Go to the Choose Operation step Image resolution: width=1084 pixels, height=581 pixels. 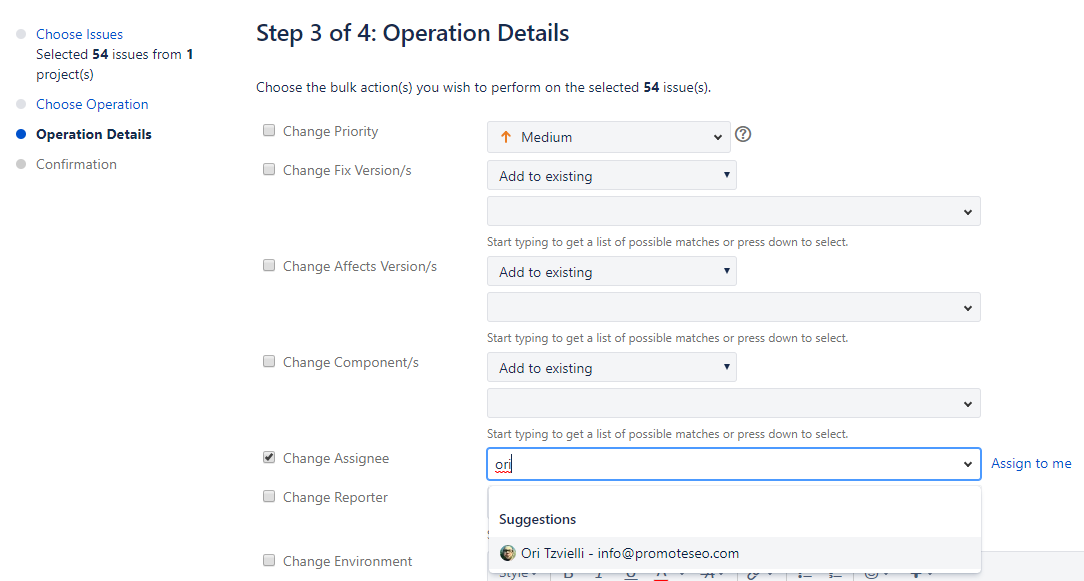pyautogui.click(x=92, y=104)
